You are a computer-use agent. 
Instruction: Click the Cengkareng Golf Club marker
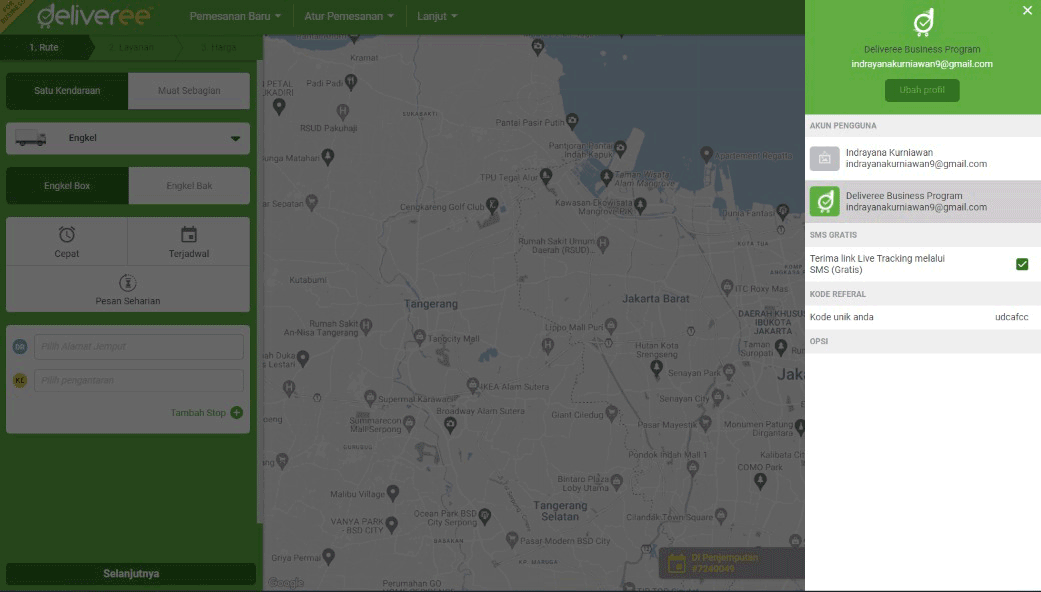pos(492,204)
